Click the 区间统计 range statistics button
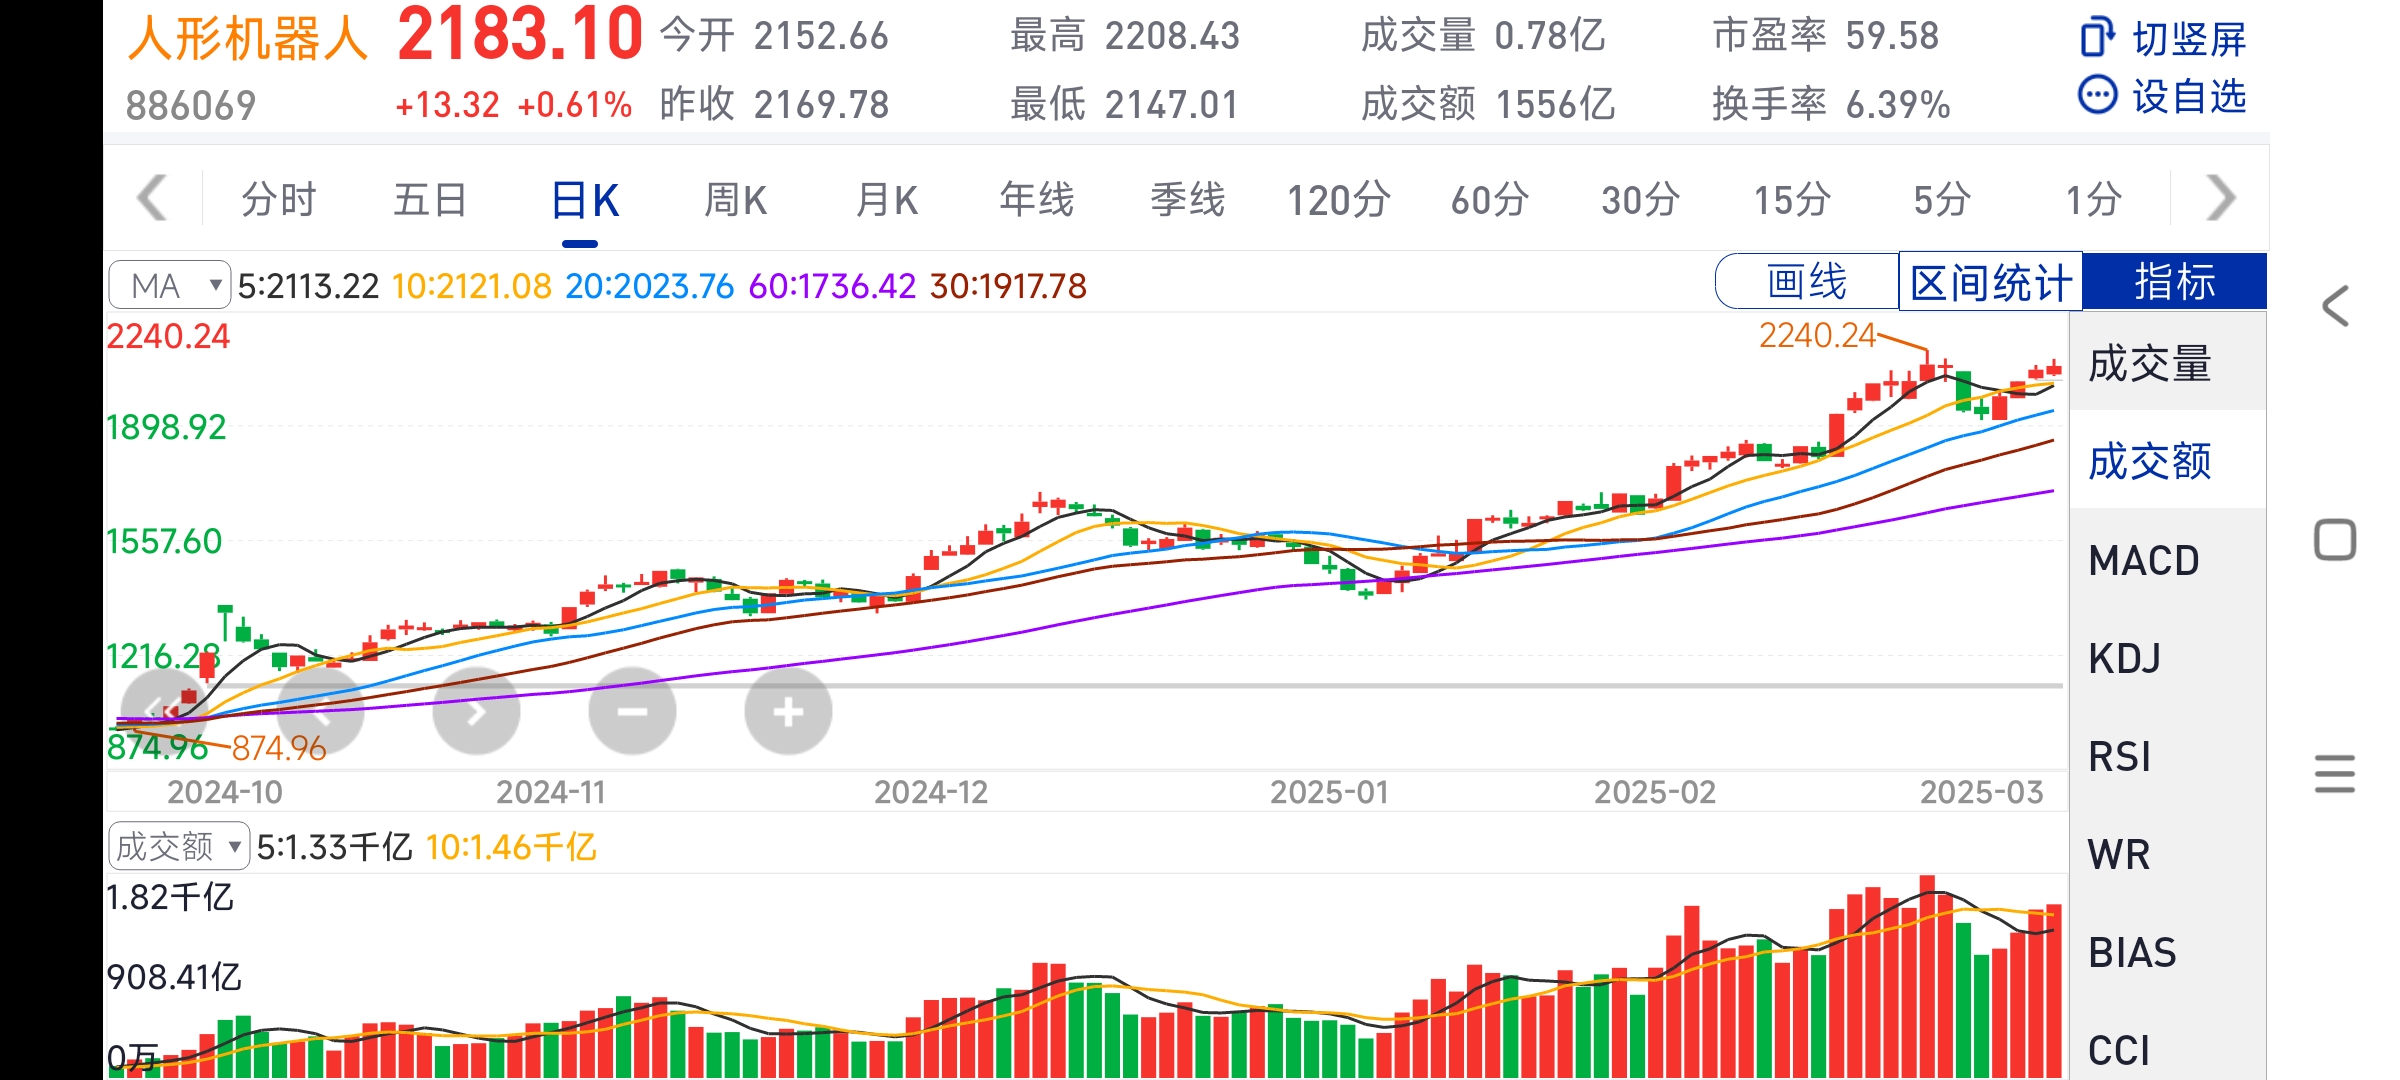 coord(1990,282)
